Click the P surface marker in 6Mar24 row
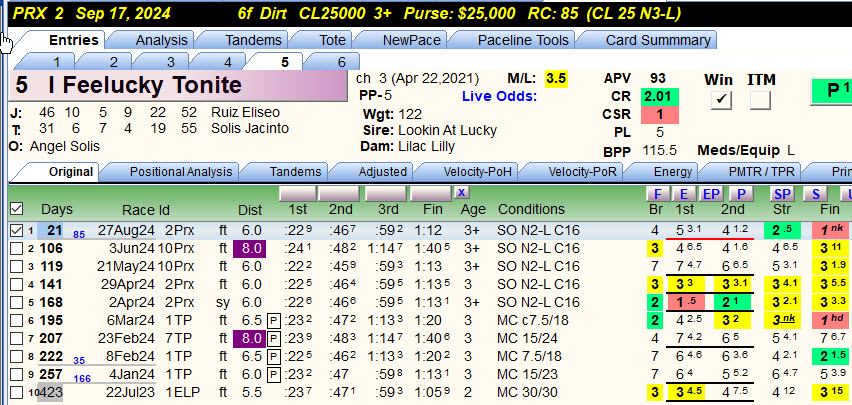 274,321
